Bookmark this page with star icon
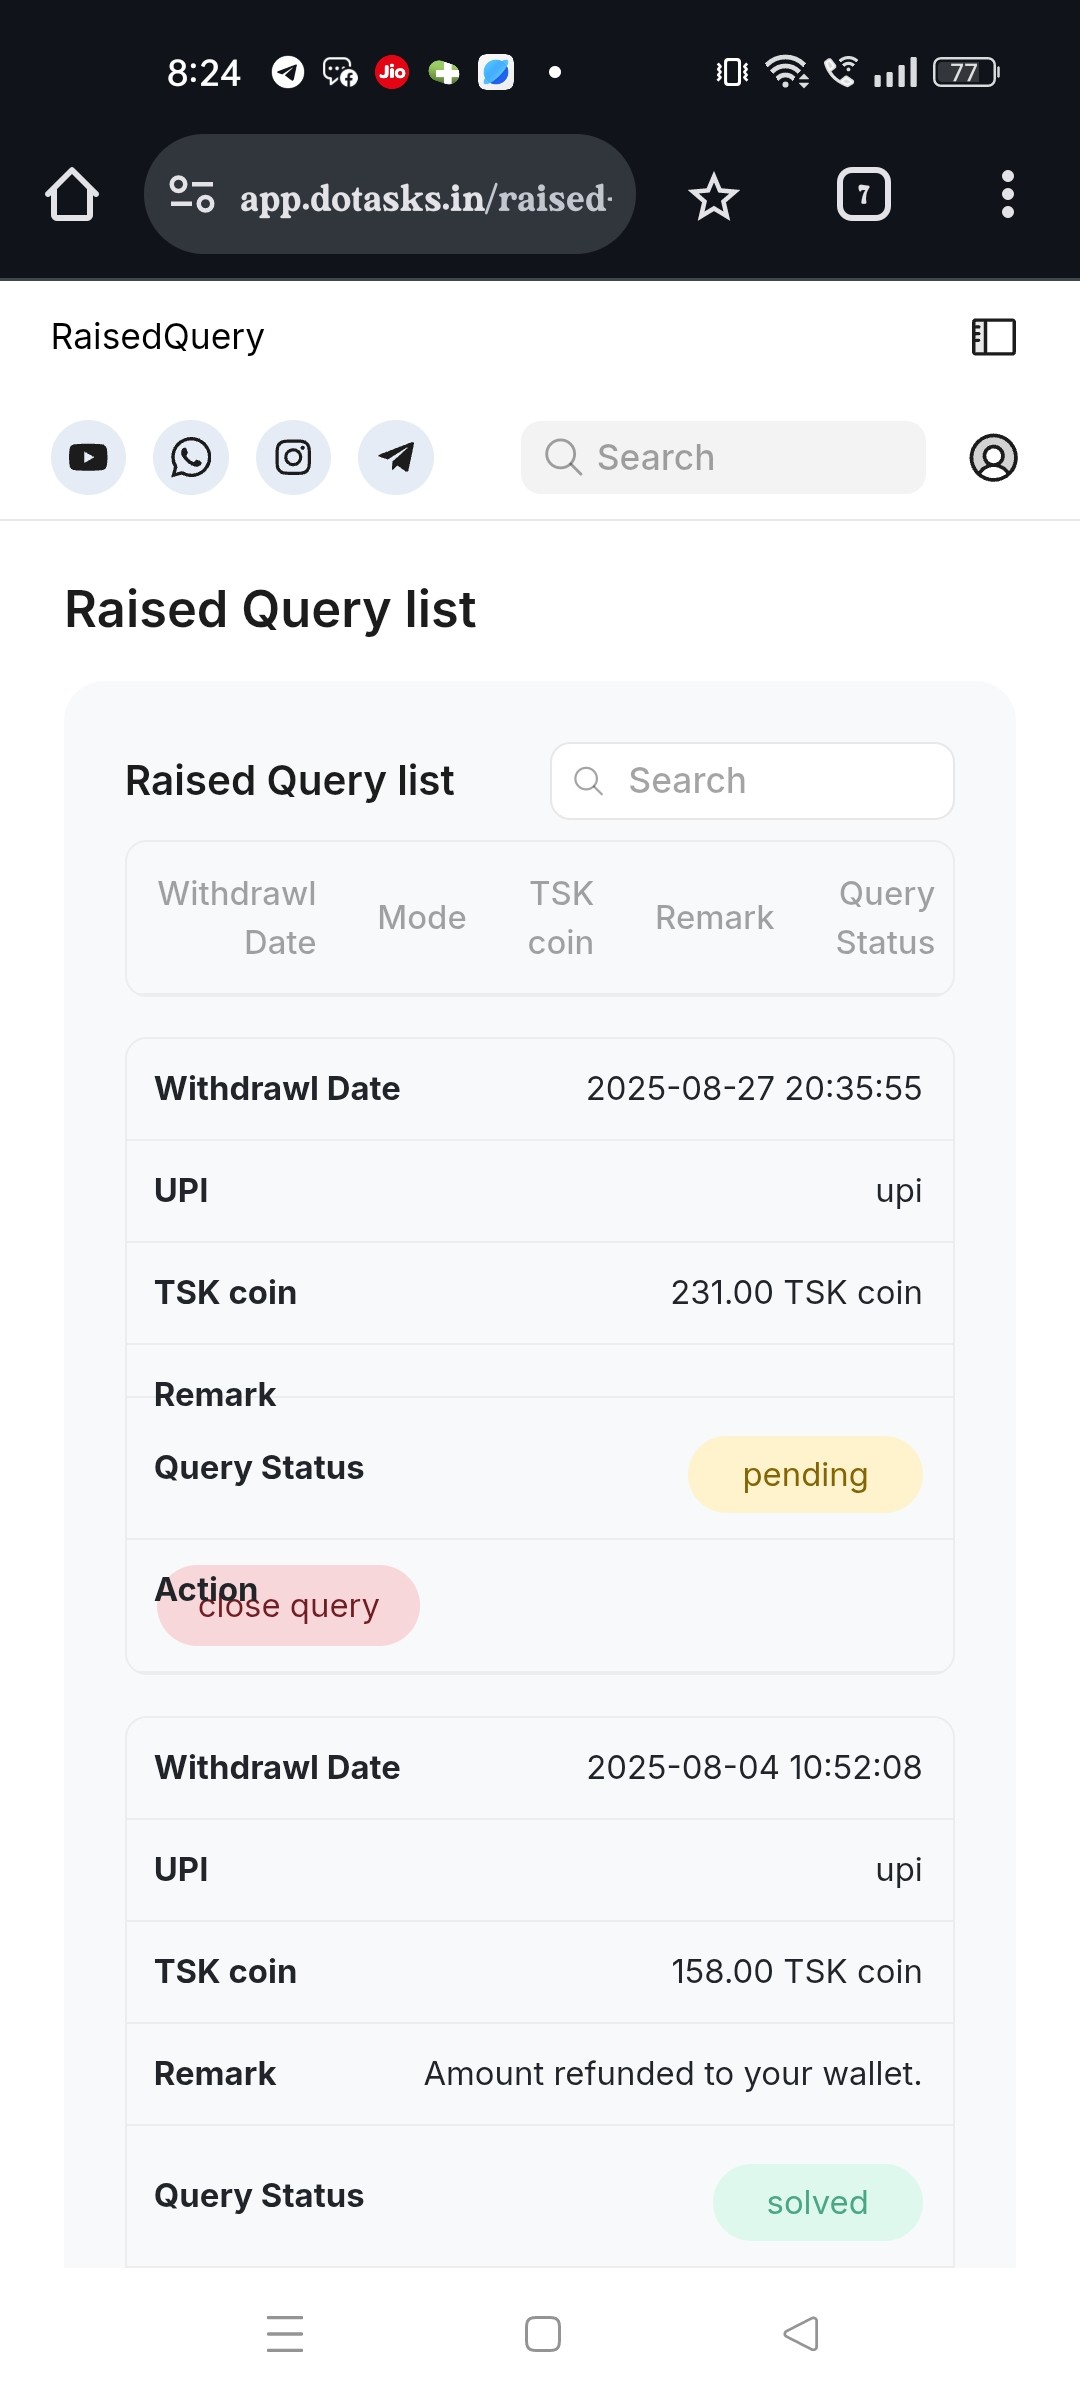Screen dimensions: 1080x2400 pyautogui.click(x=713, y=196)
